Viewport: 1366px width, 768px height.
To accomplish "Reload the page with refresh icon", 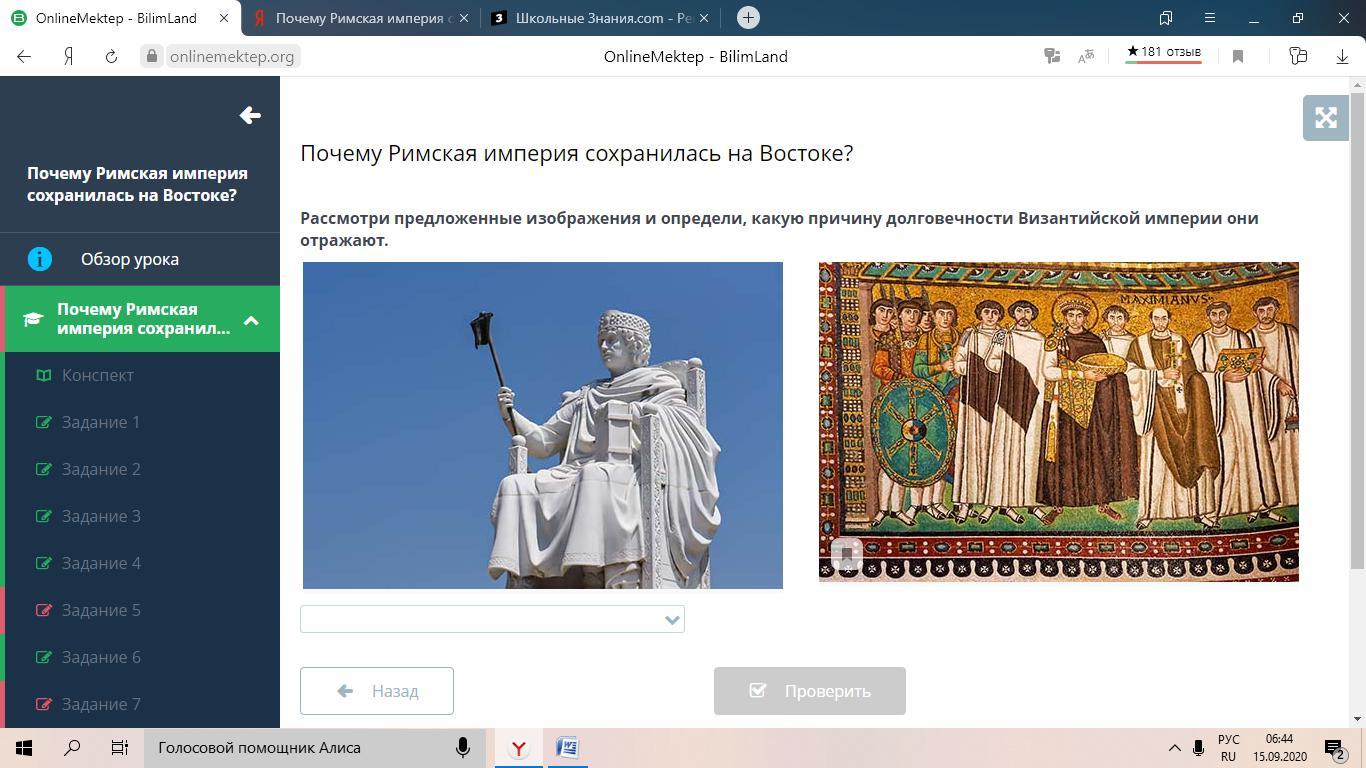I will (x=111, y=56).
